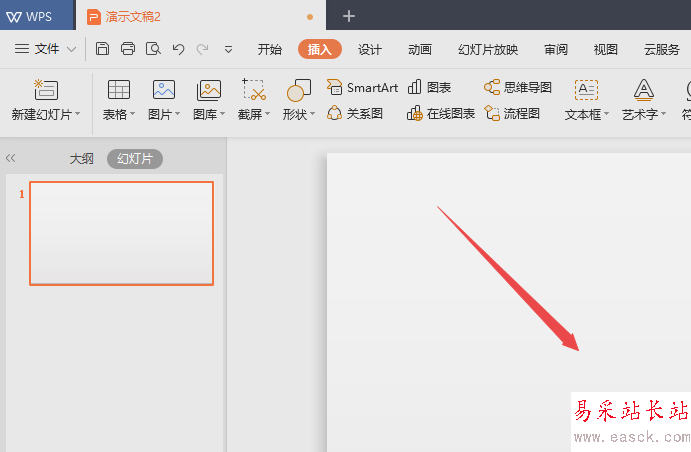The image size is (691, 452).
Task: Switch to the 审阅 tab
Action: pos(556,49)
